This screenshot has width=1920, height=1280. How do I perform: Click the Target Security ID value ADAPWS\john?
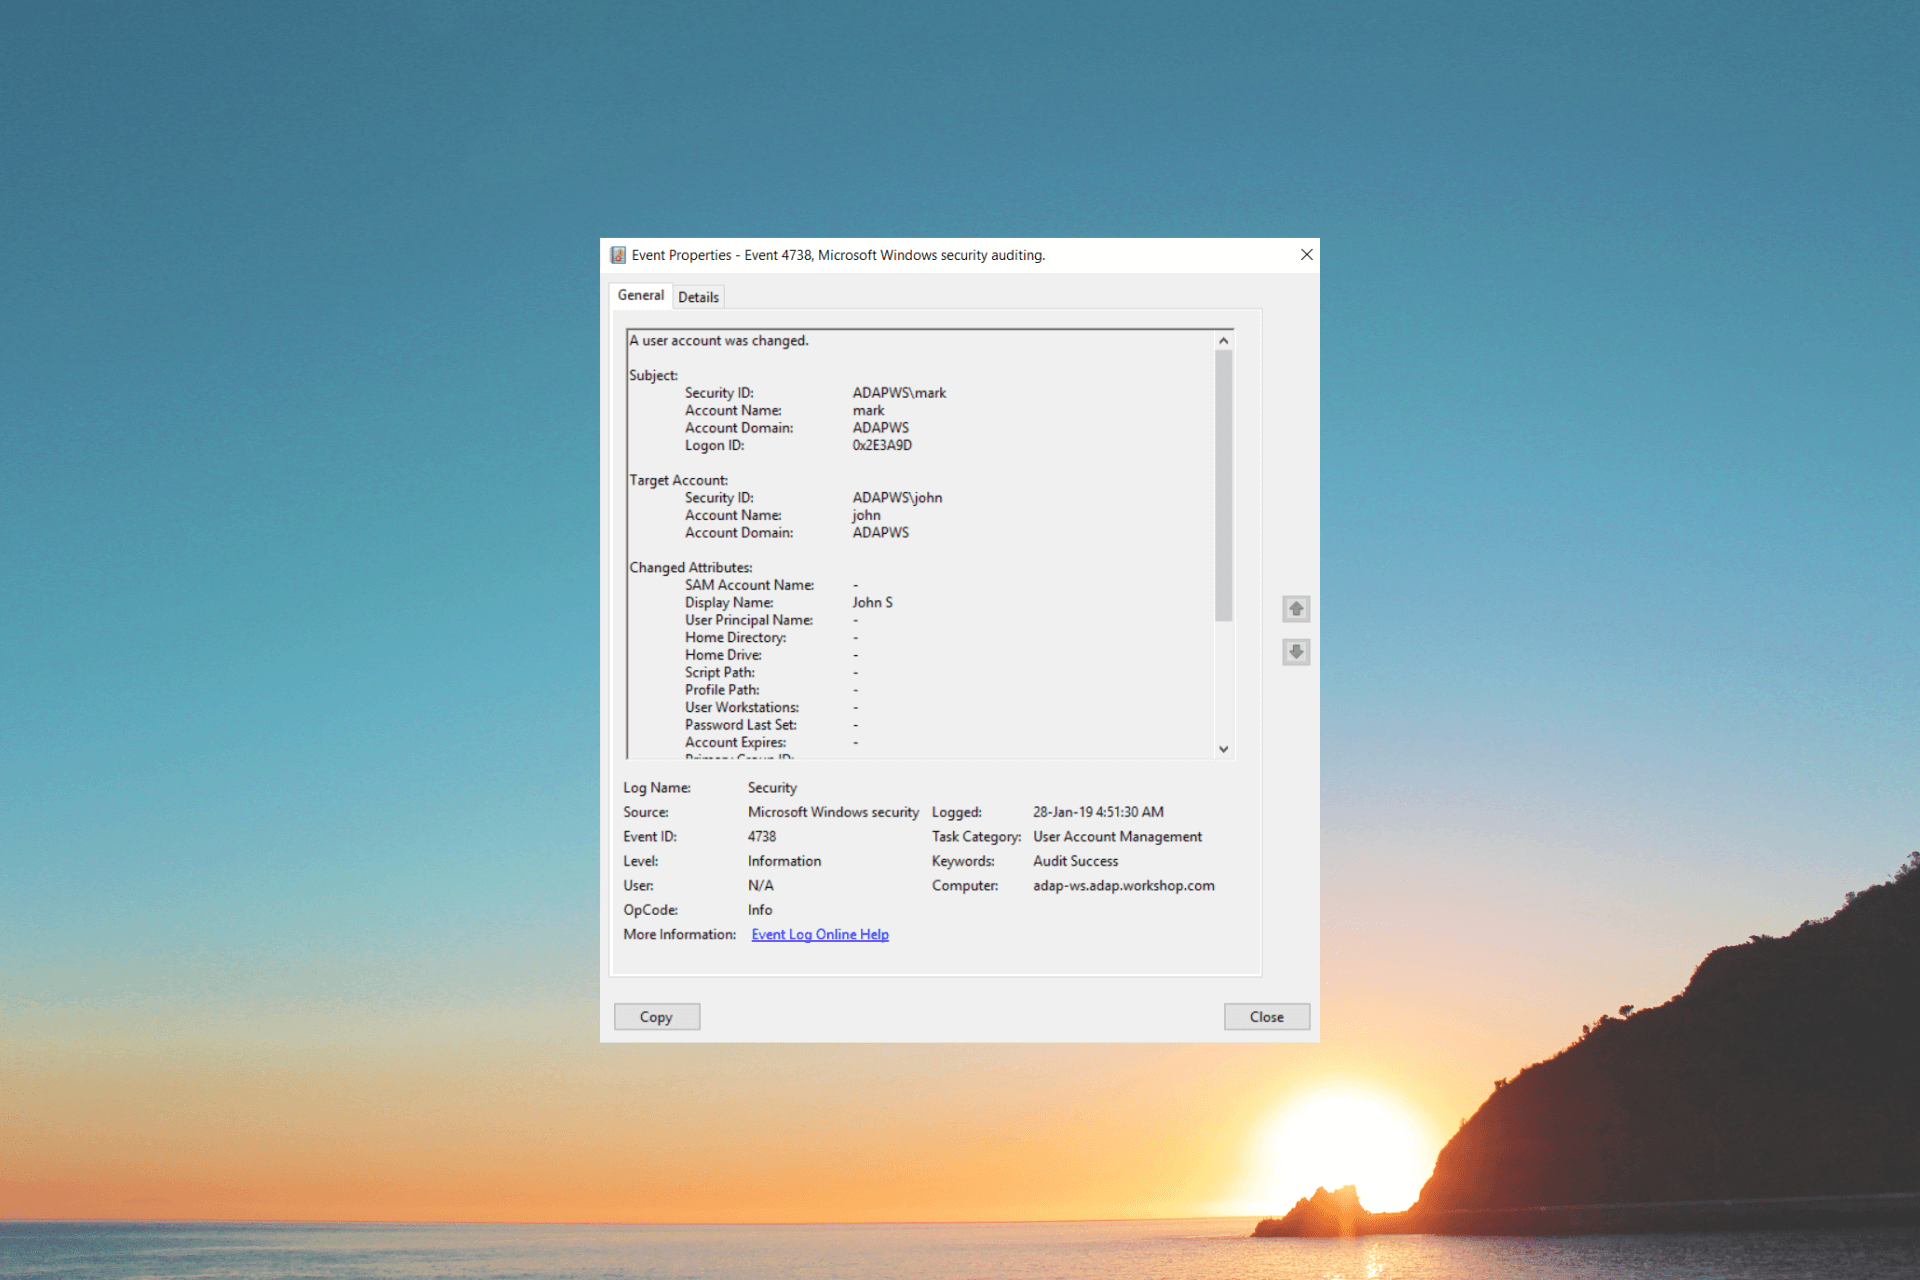[x=897, y=498]
